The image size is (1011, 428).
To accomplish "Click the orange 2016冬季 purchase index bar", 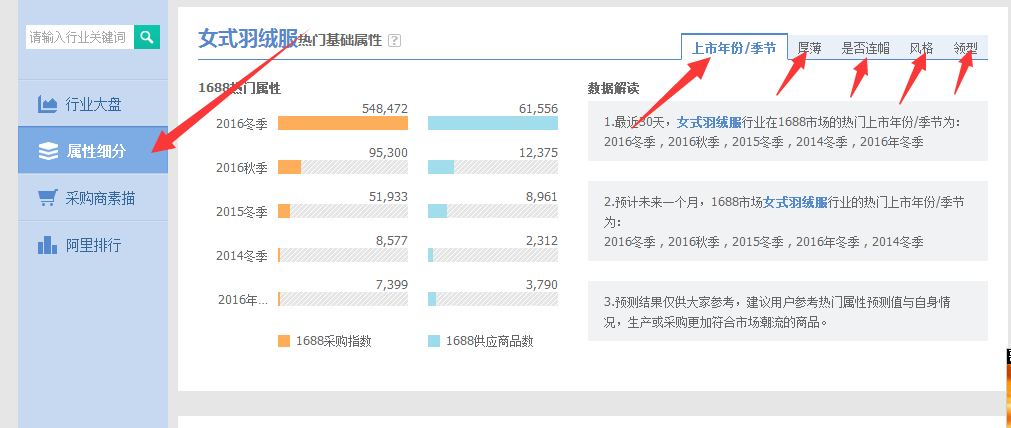I will [x=342, y=123].
